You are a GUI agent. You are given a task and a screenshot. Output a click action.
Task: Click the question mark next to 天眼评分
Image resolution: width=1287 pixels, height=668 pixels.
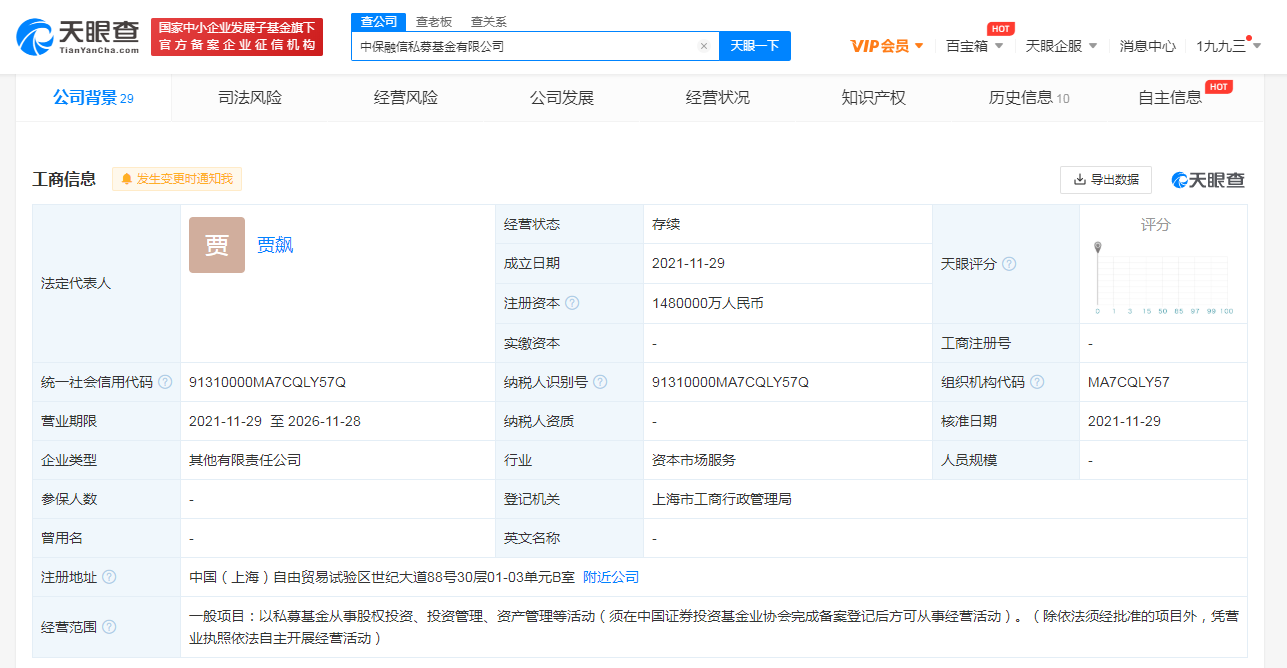[1008, 263]
